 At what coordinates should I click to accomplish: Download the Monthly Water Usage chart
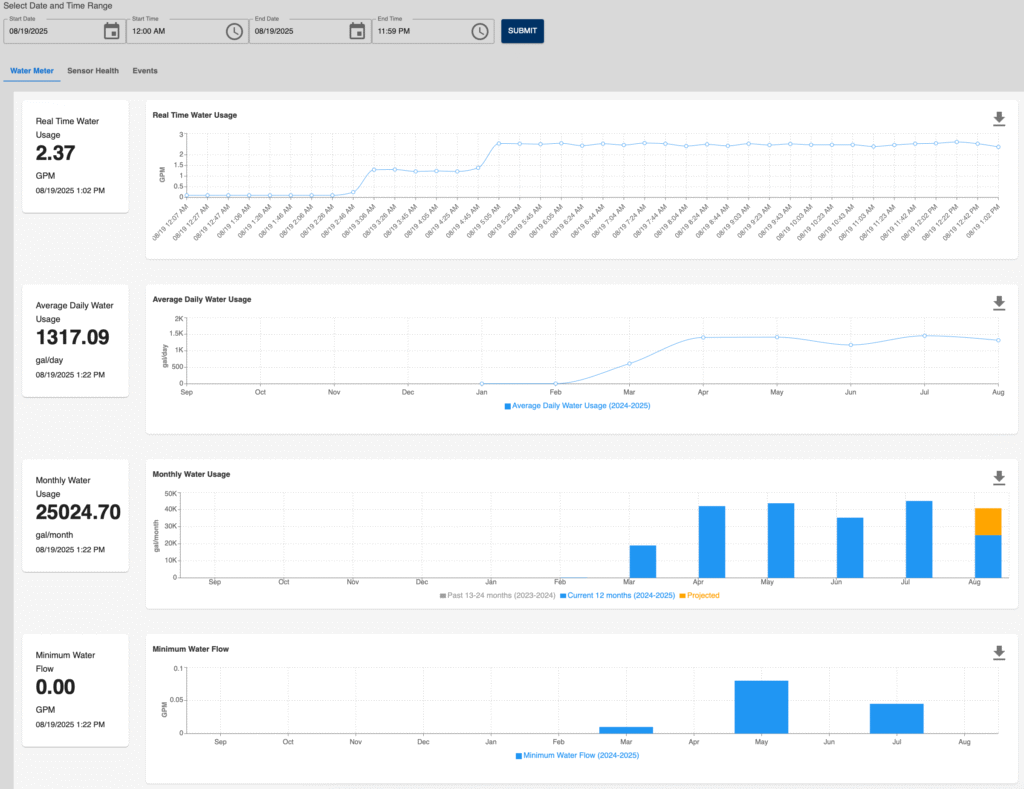pyautogui.click(x=998, y=478)
